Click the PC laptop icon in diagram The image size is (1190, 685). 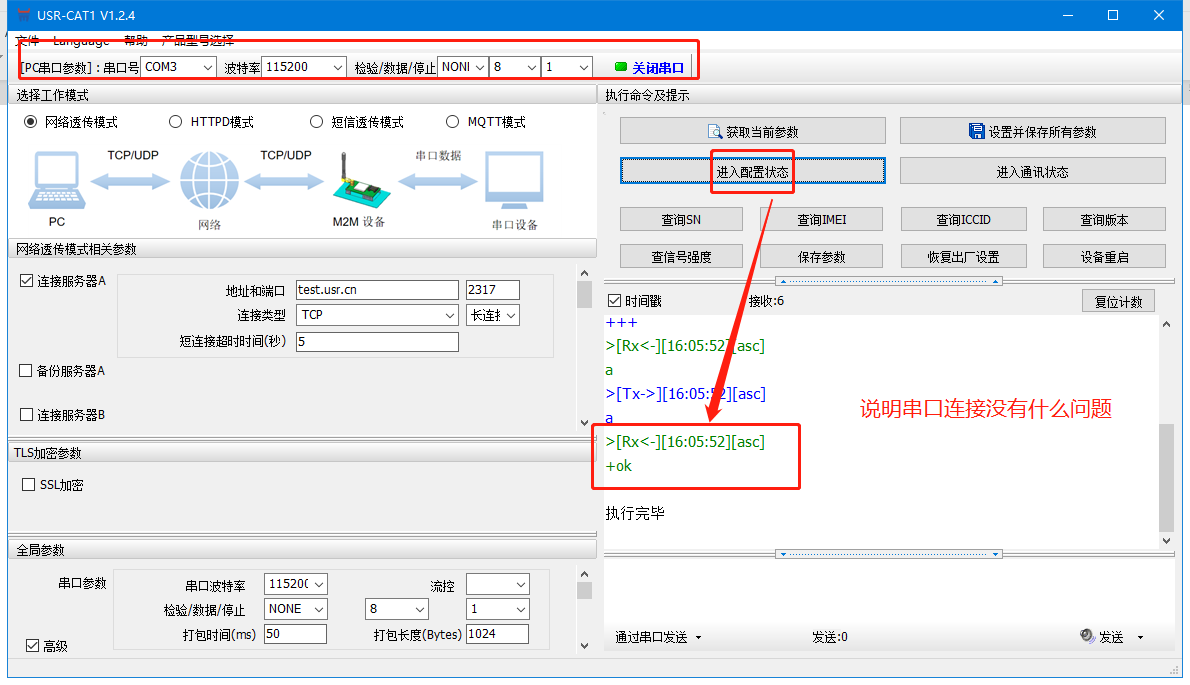[57, 181]
